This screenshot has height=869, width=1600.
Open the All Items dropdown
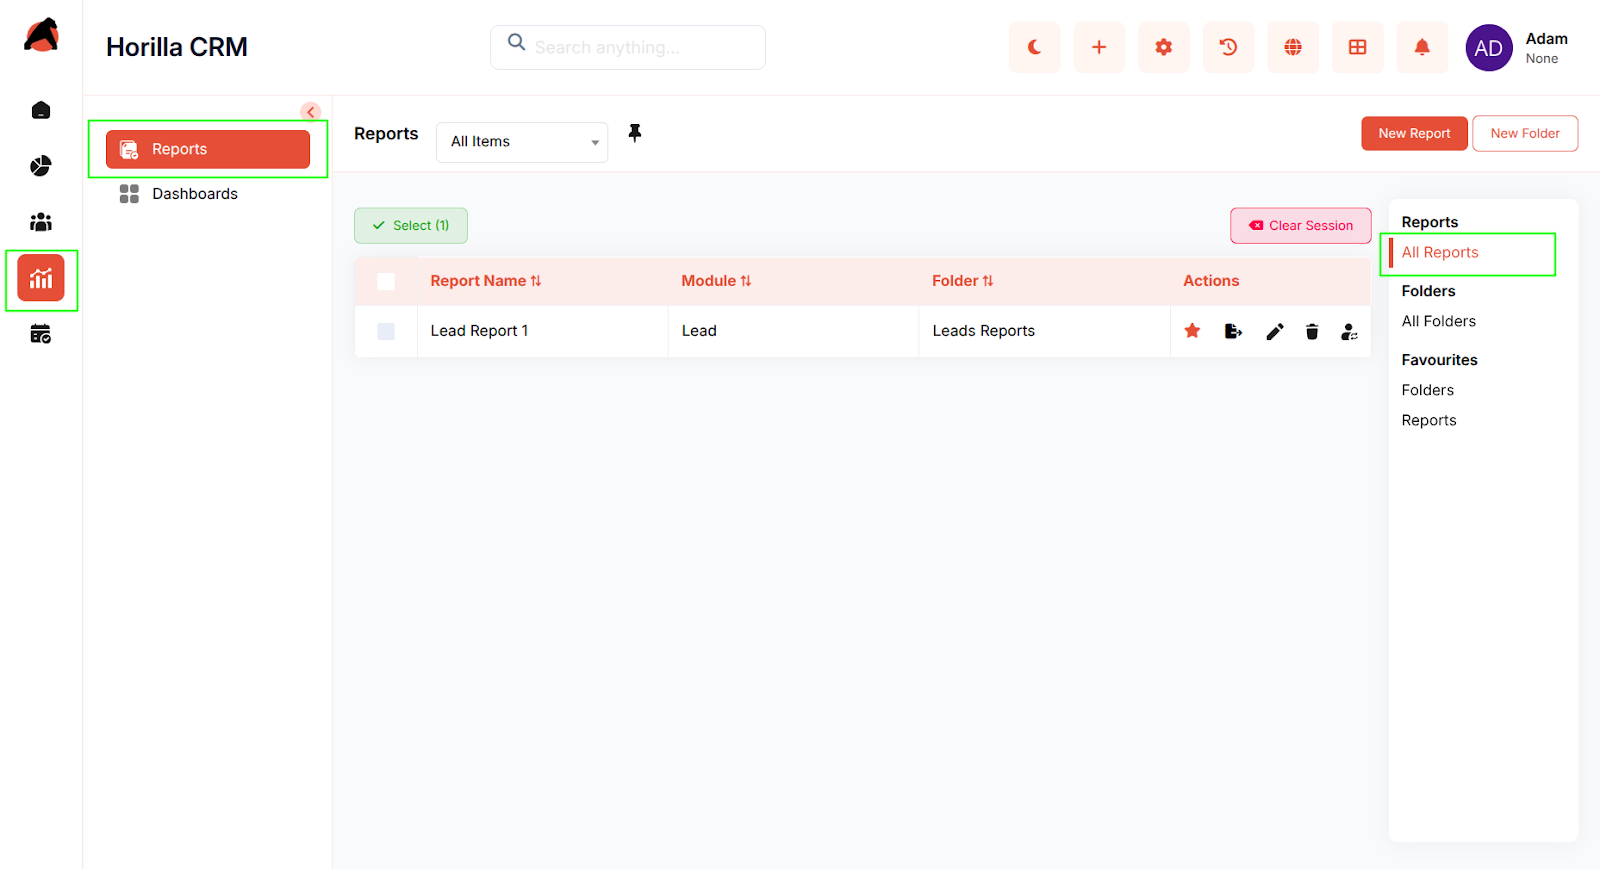pos(522,142)
